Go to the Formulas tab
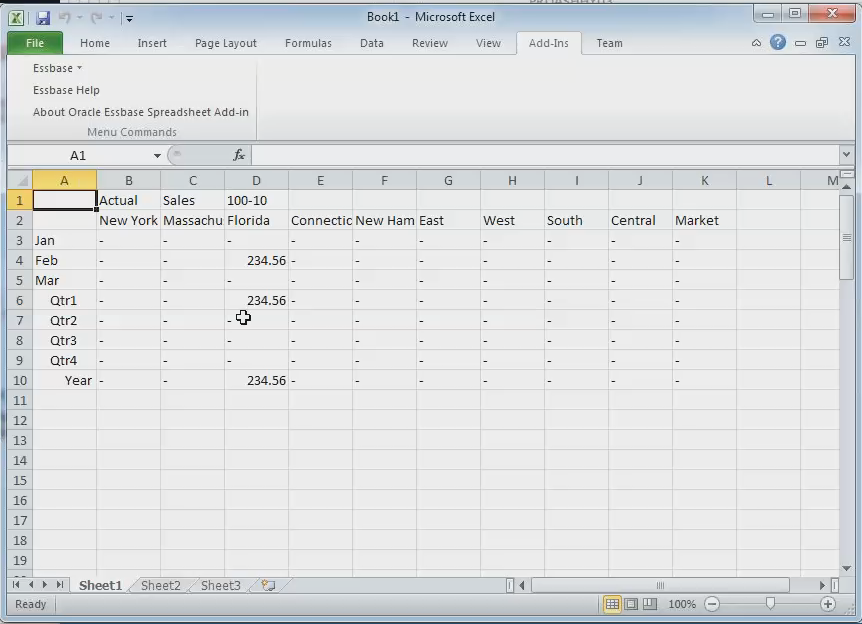This screenshot has width=862, height=624. coord(308,43)
